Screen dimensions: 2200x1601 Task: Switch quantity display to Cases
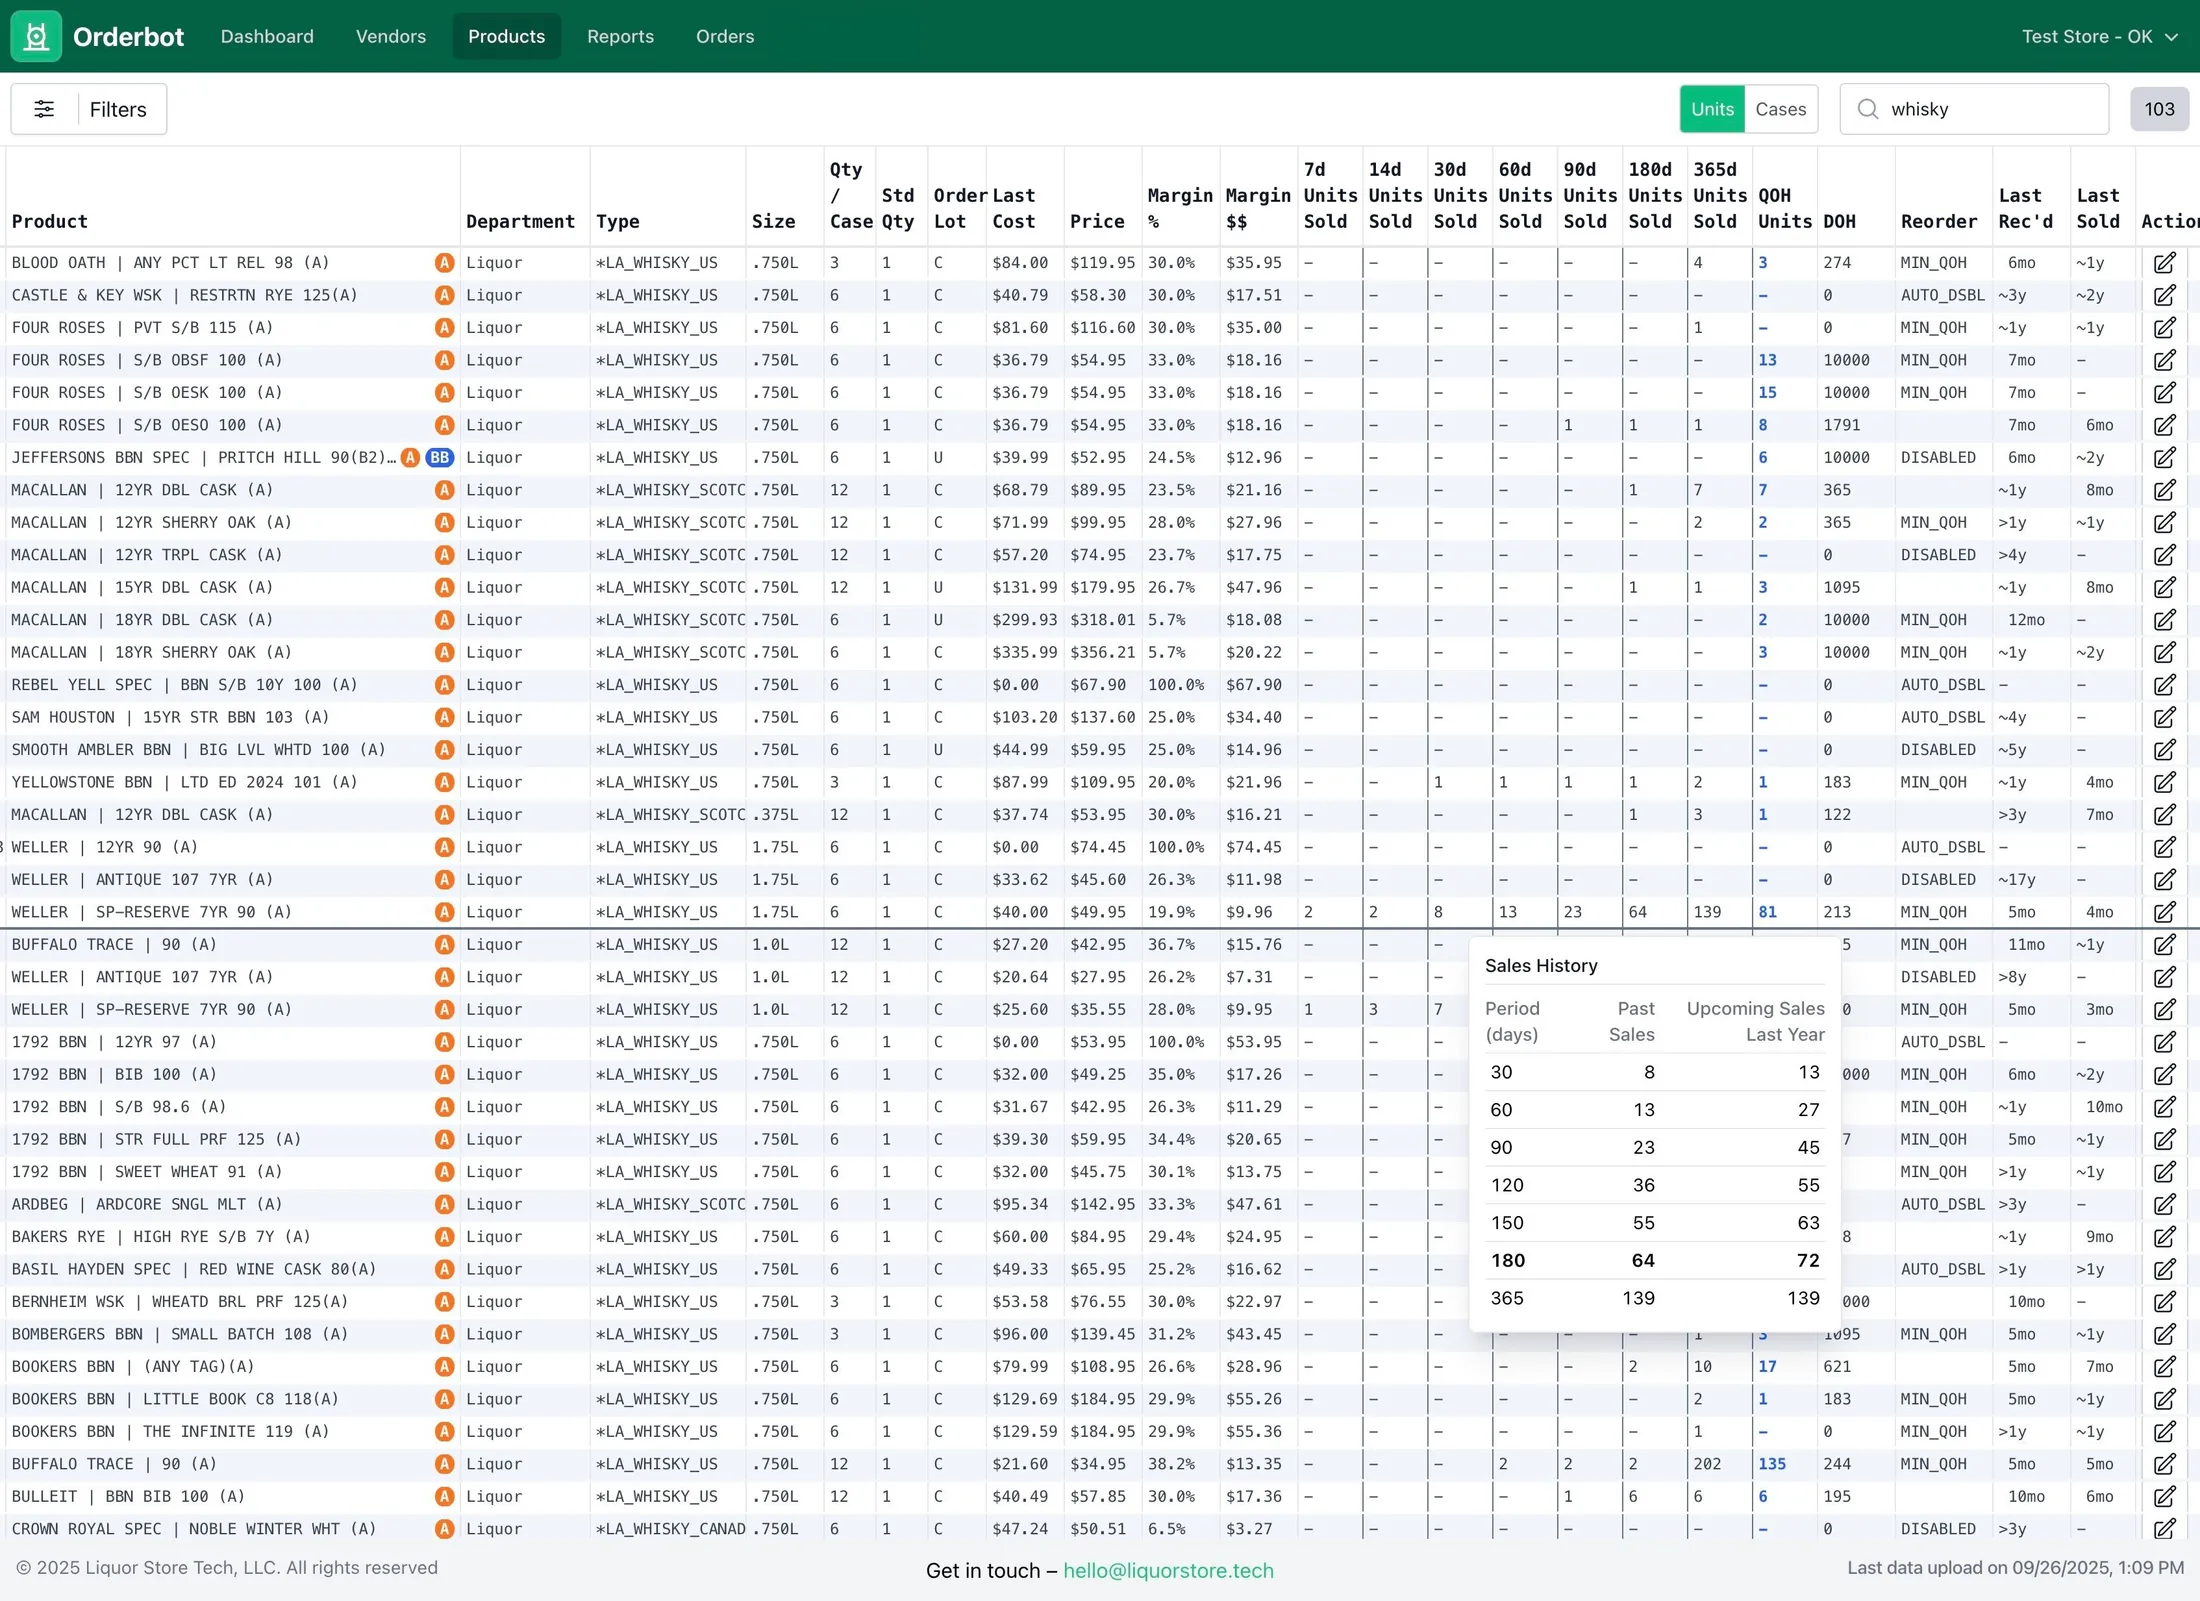1780,109
